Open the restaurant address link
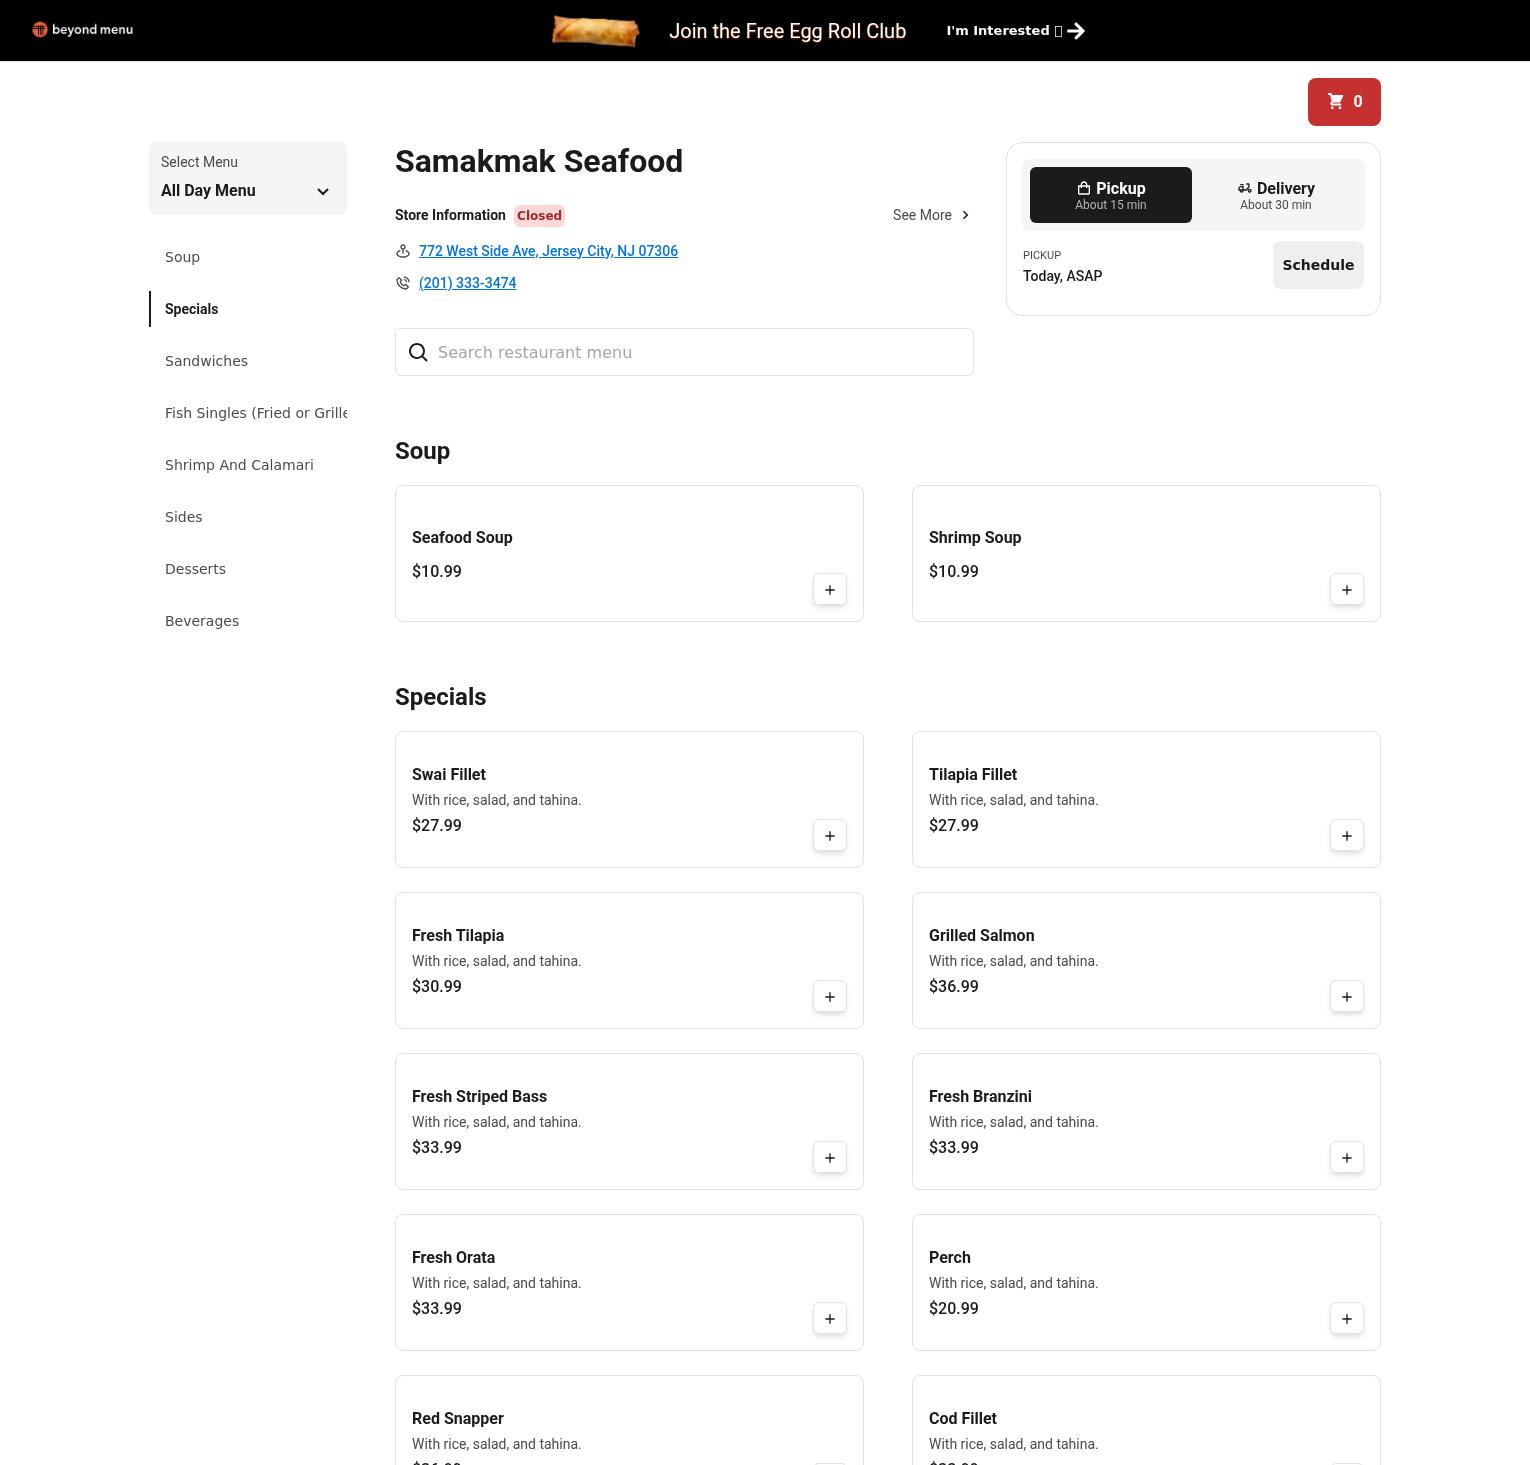Viewport: 1530px width, 1465px height. 548,251
